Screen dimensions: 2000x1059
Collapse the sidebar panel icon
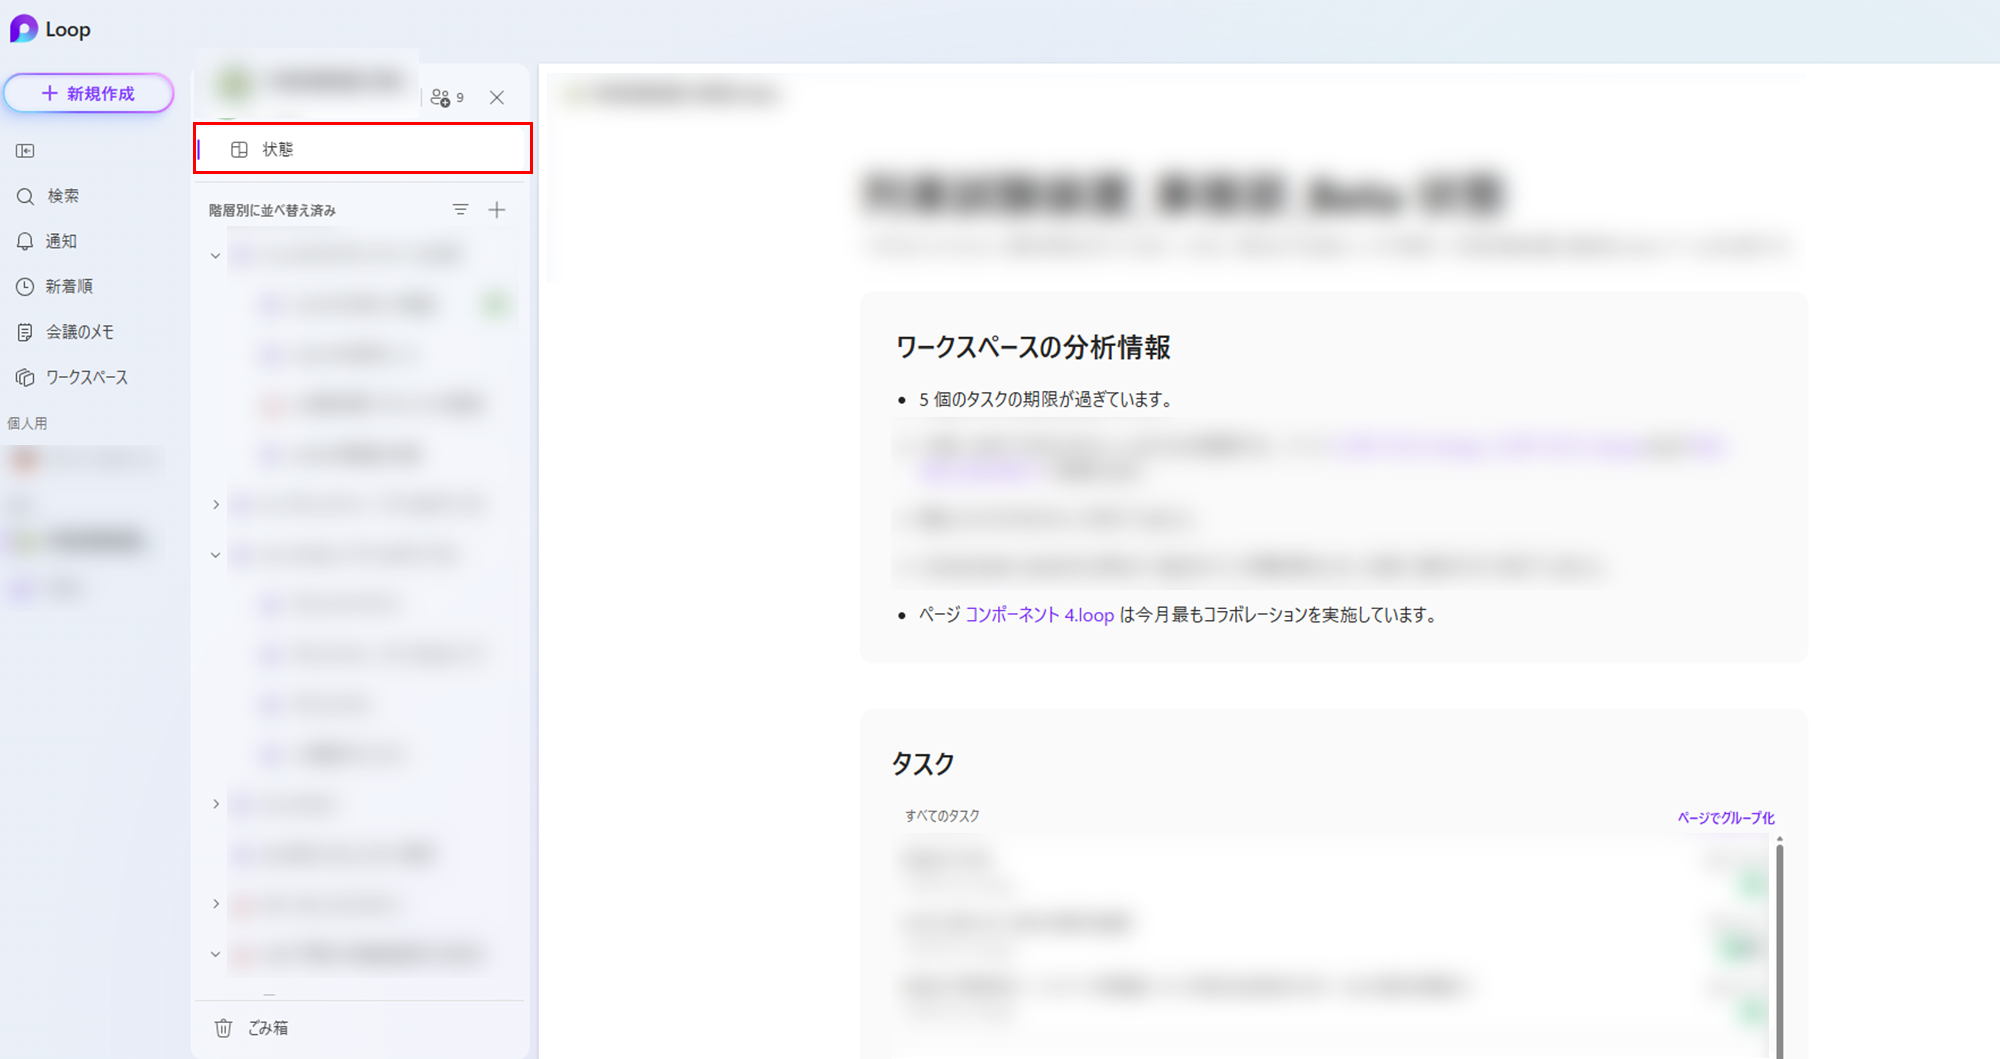25,151
